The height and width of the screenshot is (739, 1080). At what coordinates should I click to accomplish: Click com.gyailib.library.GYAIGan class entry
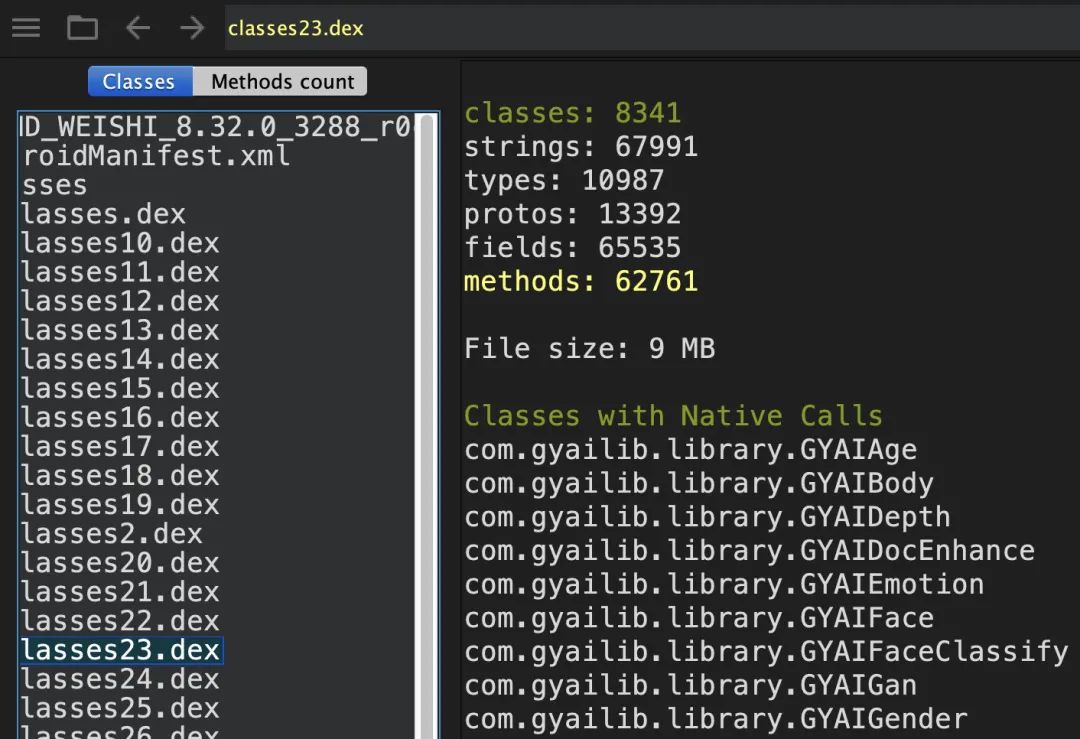pyautogui.click(x=690, y=685)
